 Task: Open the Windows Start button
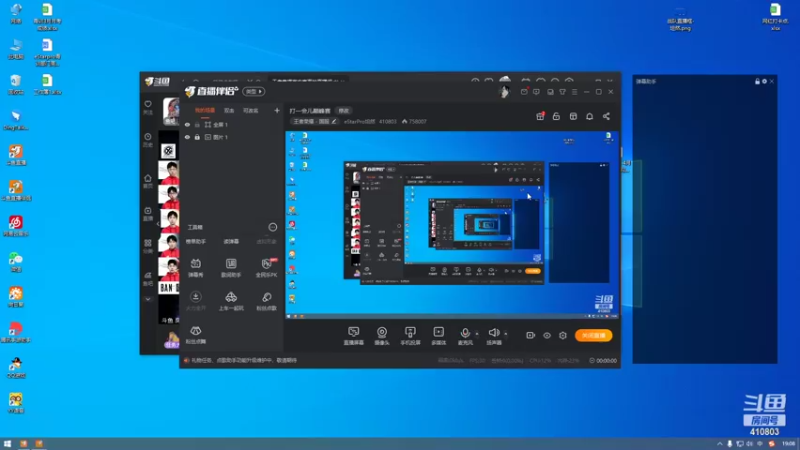[7, 444]
